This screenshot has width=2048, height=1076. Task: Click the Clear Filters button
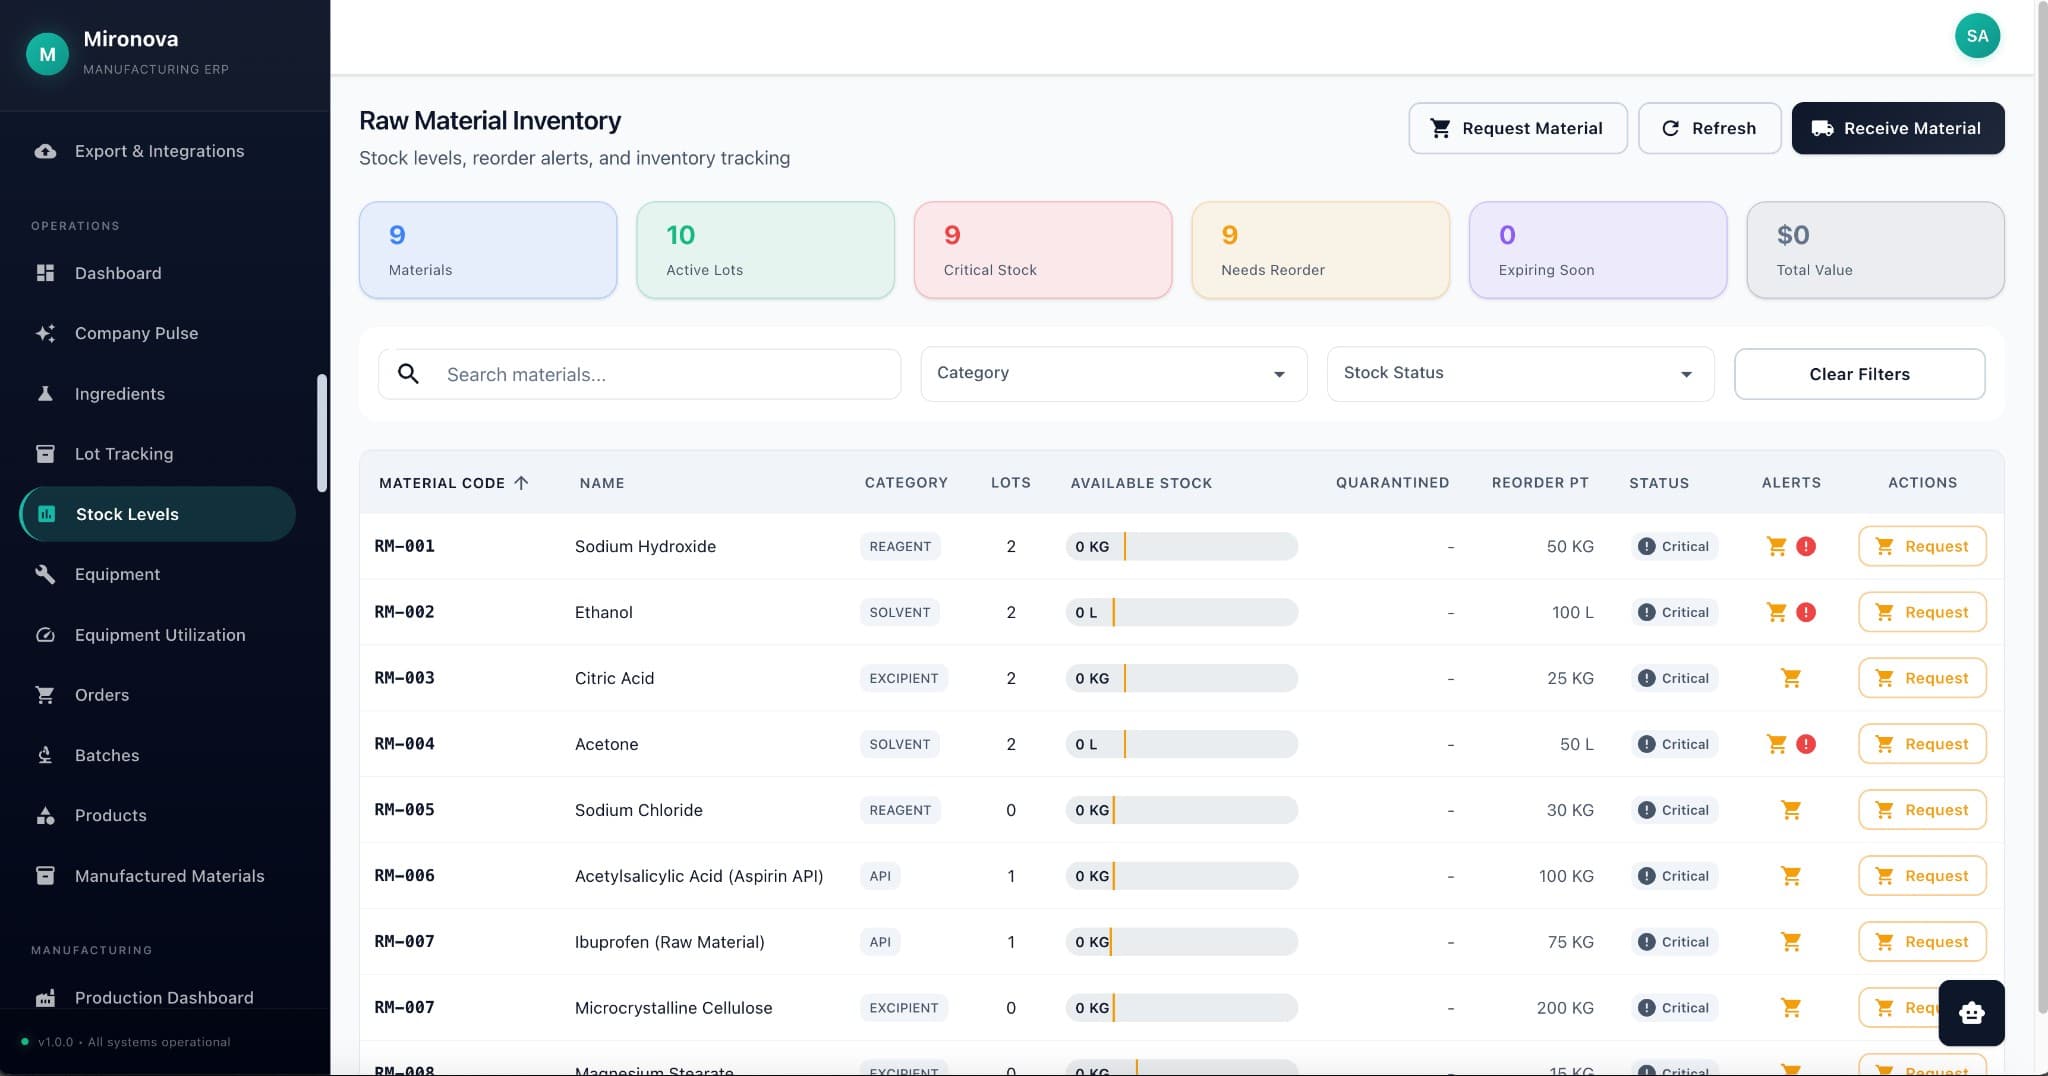click(1858, 373)
